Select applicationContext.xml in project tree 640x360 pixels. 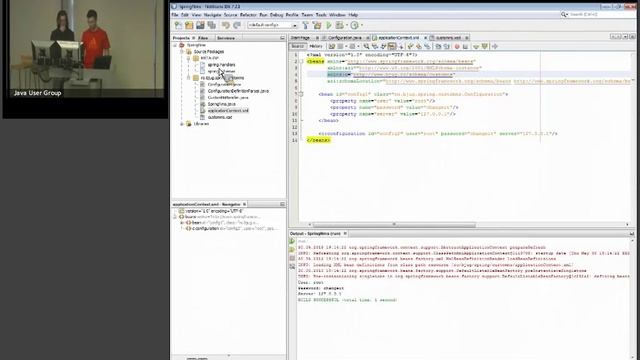tap(228, 111)
